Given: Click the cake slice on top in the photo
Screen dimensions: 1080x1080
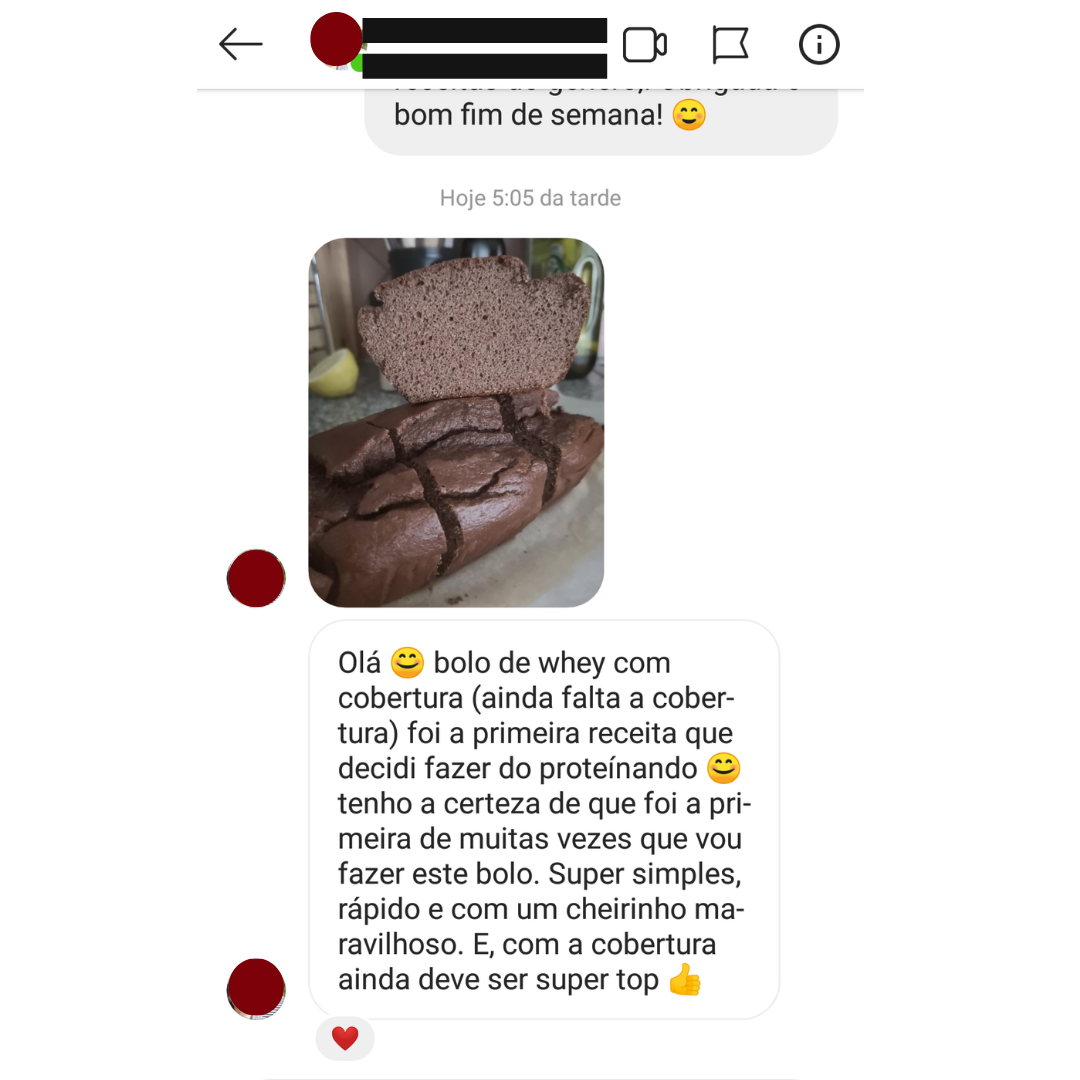Looking at the screenshot, I should tap(474, 329).
